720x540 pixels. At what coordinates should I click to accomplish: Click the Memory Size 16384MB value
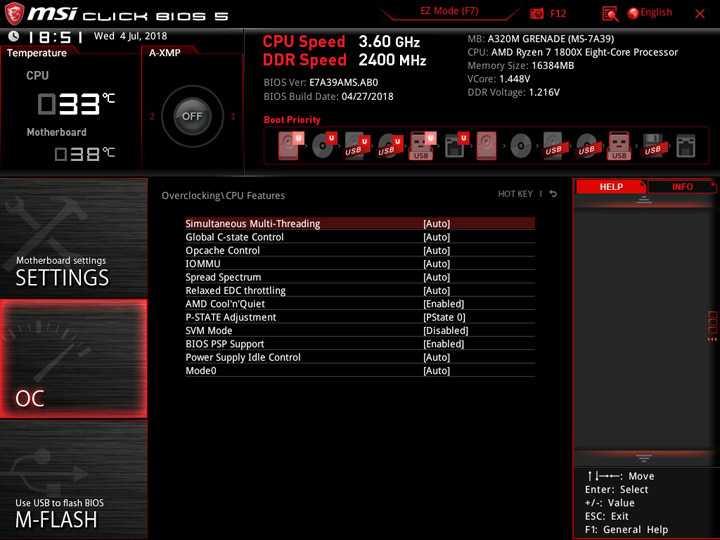pyautogui.click(x=552, y=66)
